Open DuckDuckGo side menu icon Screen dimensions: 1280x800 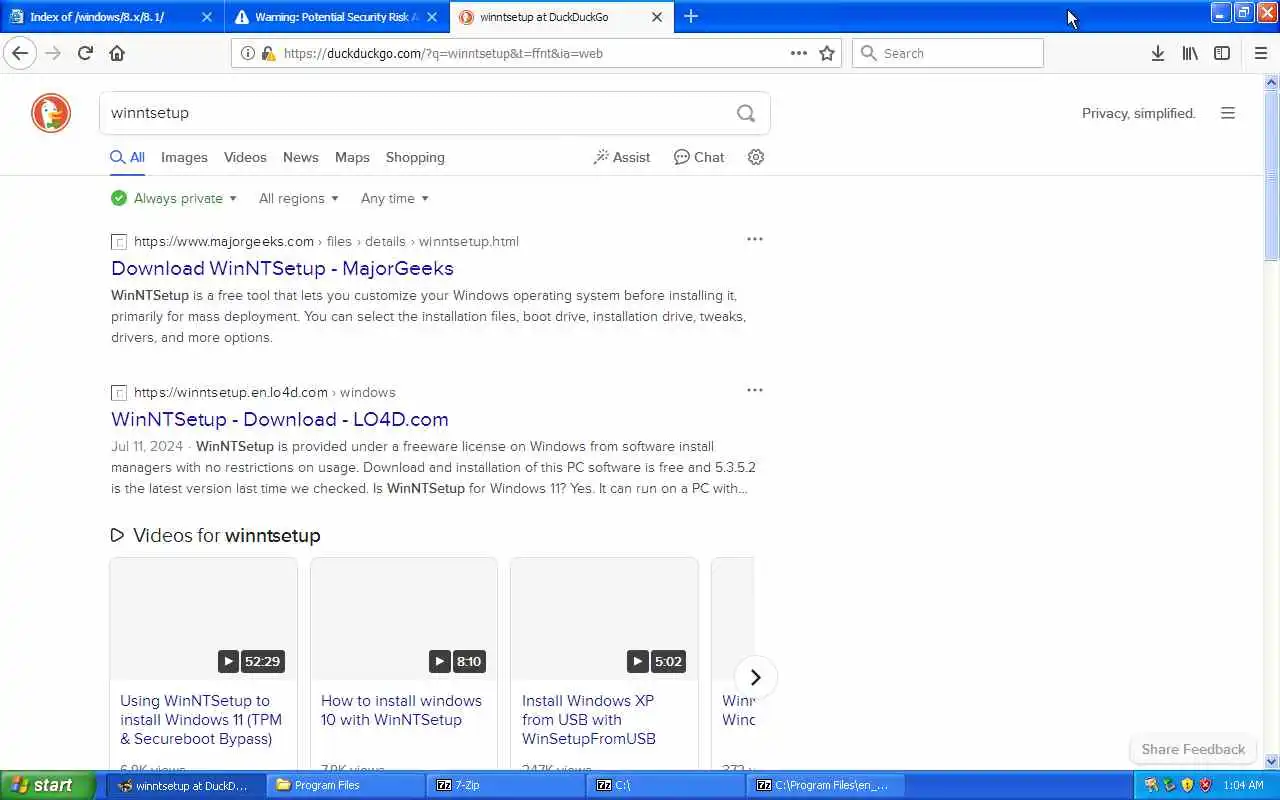point(1228,113)
